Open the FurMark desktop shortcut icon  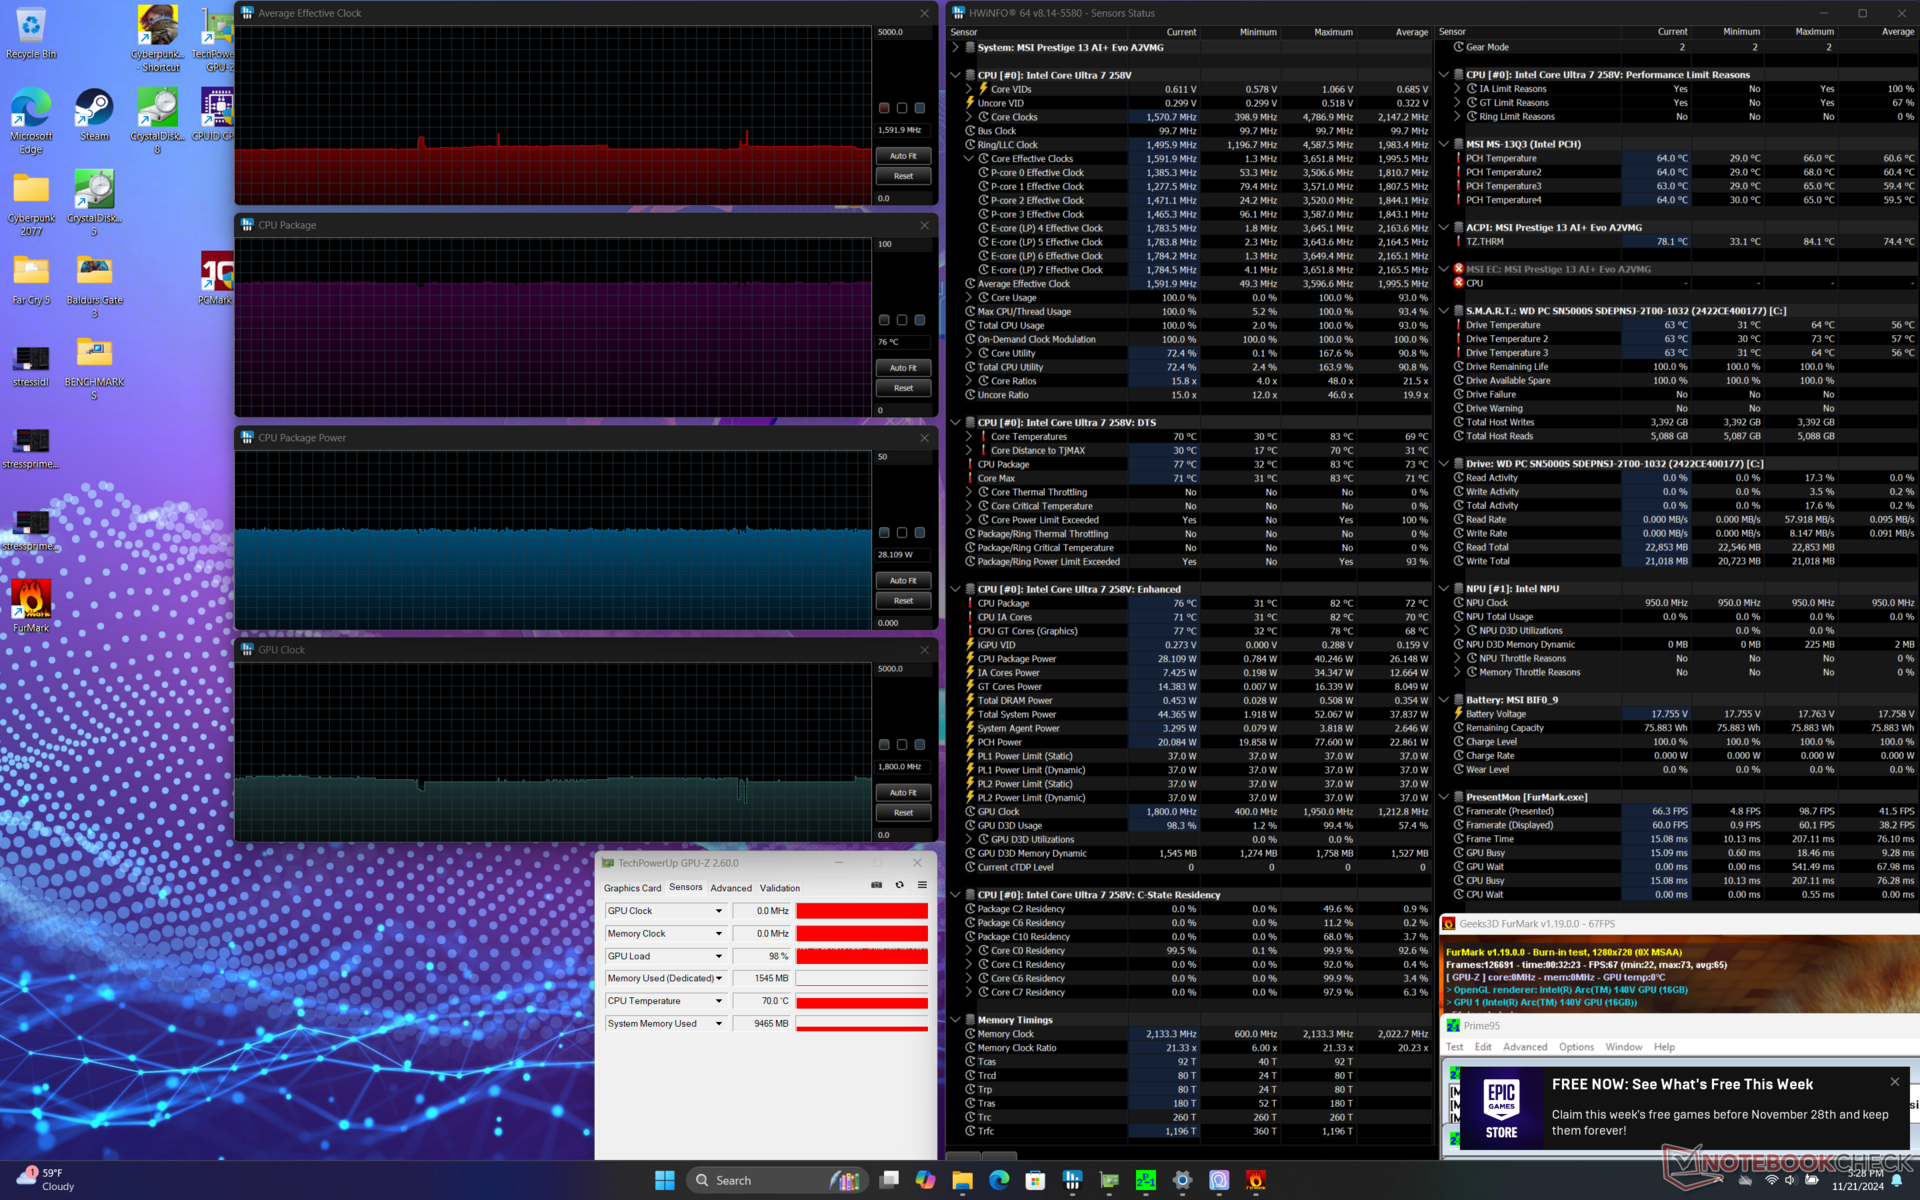(31, 600)
